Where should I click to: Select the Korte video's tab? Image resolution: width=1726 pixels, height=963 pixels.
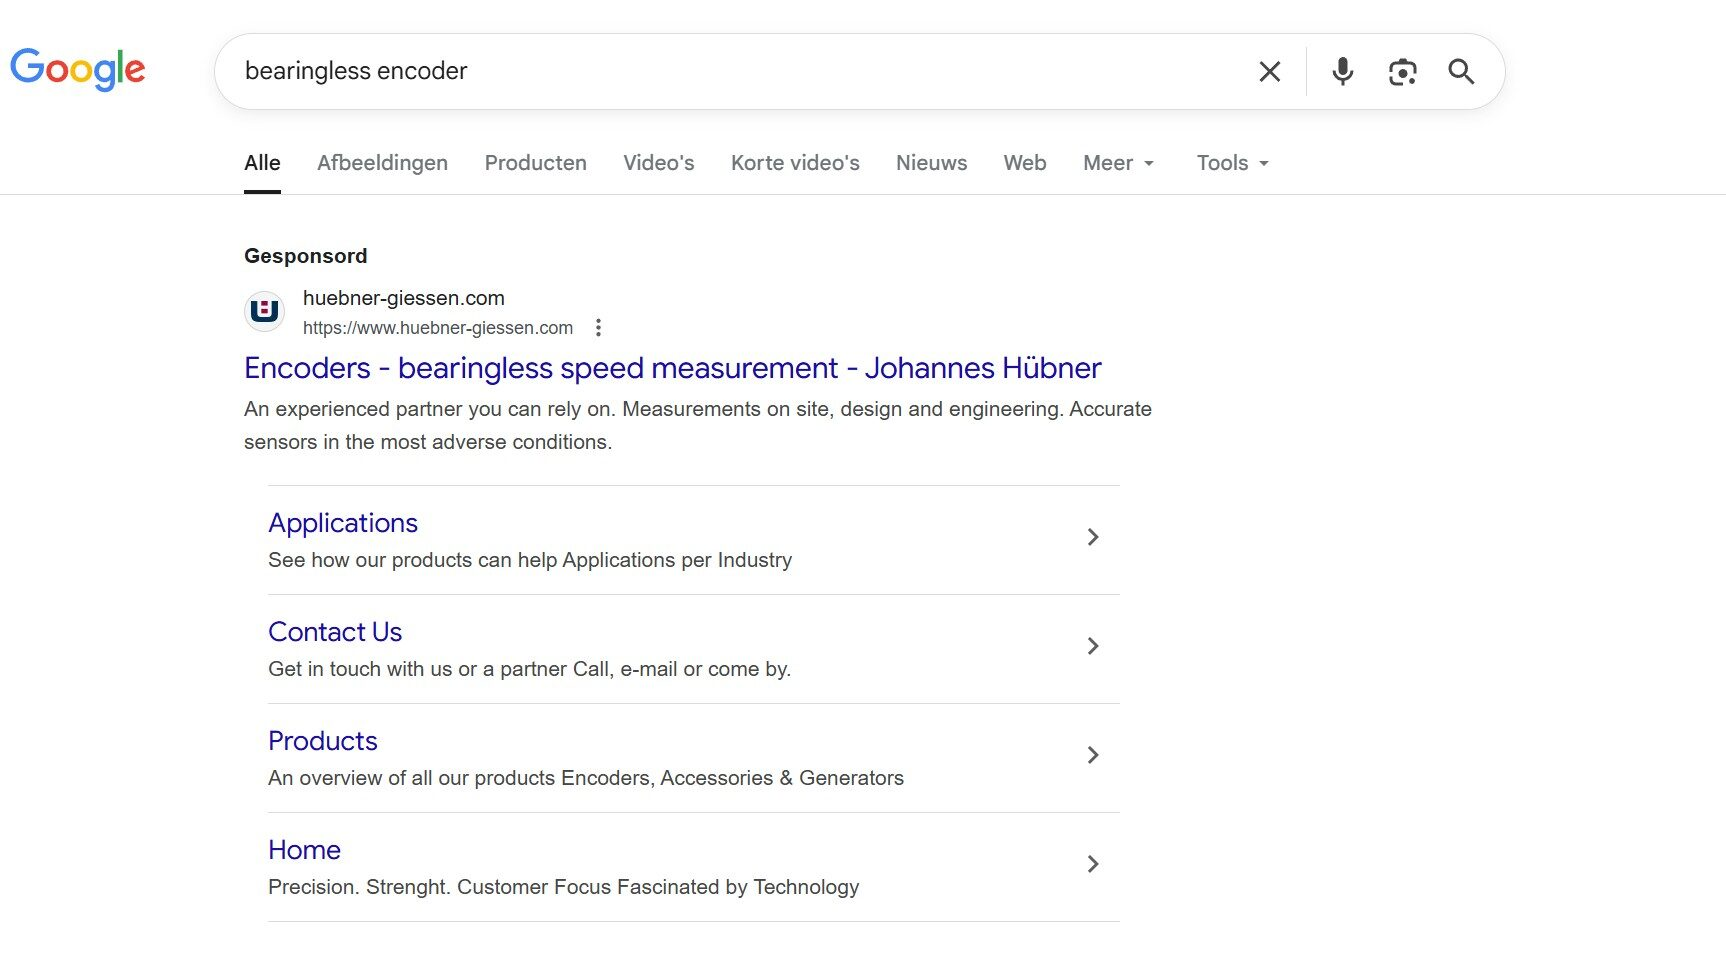tap(795, 163)
